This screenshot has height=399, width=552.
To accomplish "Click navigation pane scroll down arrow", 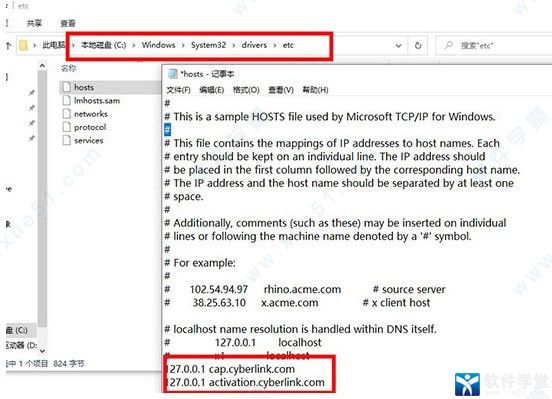I will click(42, 351).
